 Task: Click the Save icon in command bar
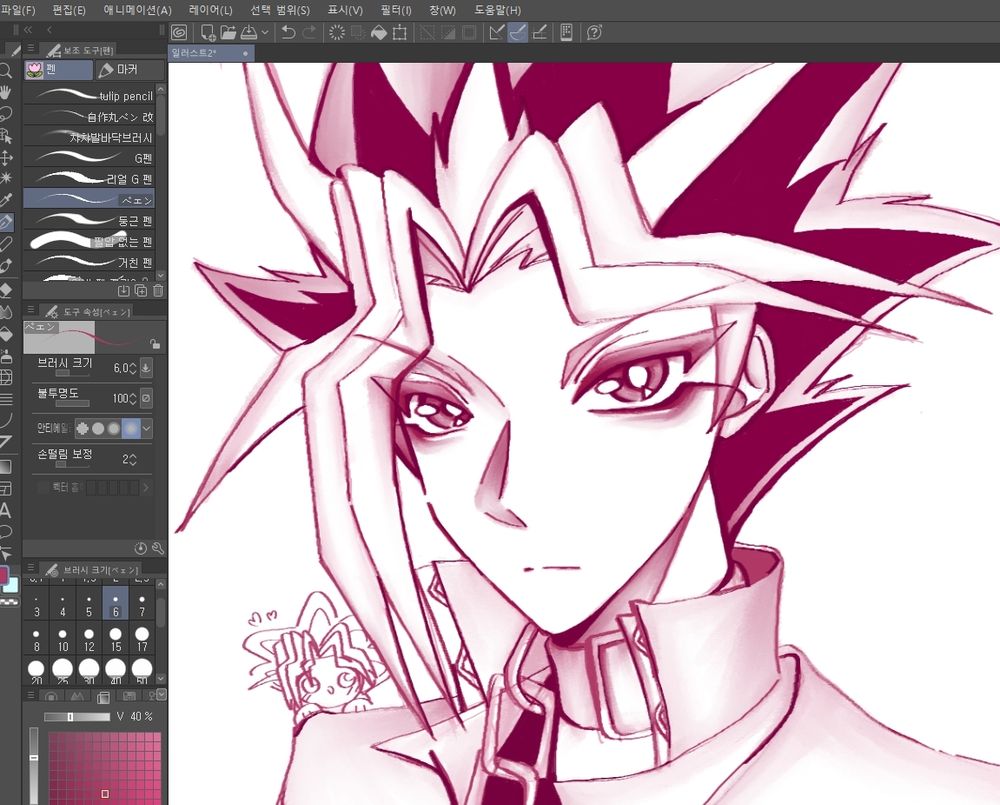(x=249, y=32)
